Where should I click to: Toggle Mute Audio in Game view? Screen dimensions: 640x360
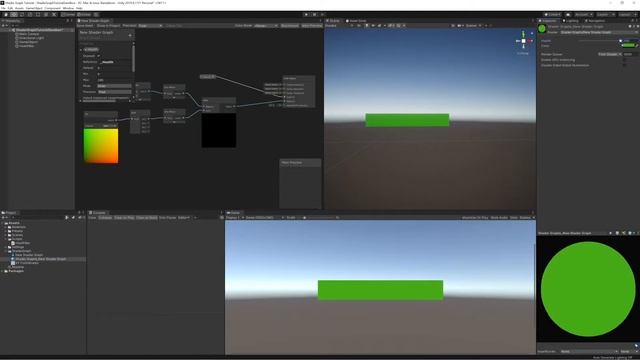(499, 218)
